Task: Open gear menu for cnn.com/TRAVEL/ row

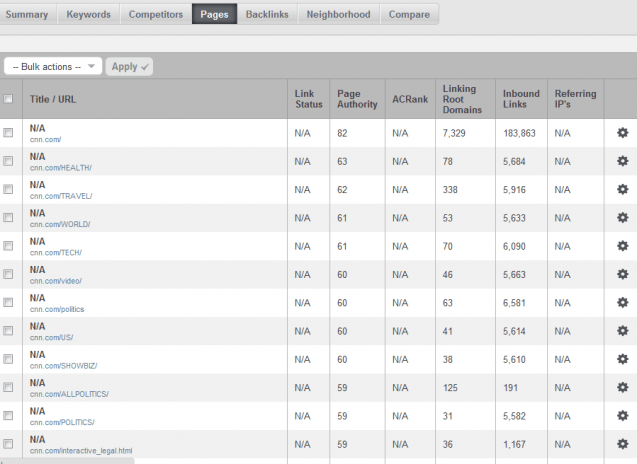Action: (622, 189)
